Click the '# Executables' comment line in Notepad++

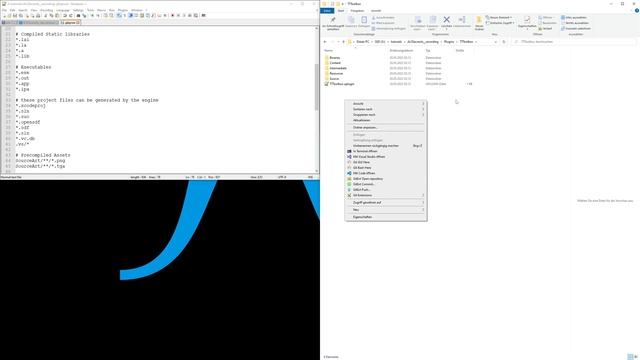point(33,67)
